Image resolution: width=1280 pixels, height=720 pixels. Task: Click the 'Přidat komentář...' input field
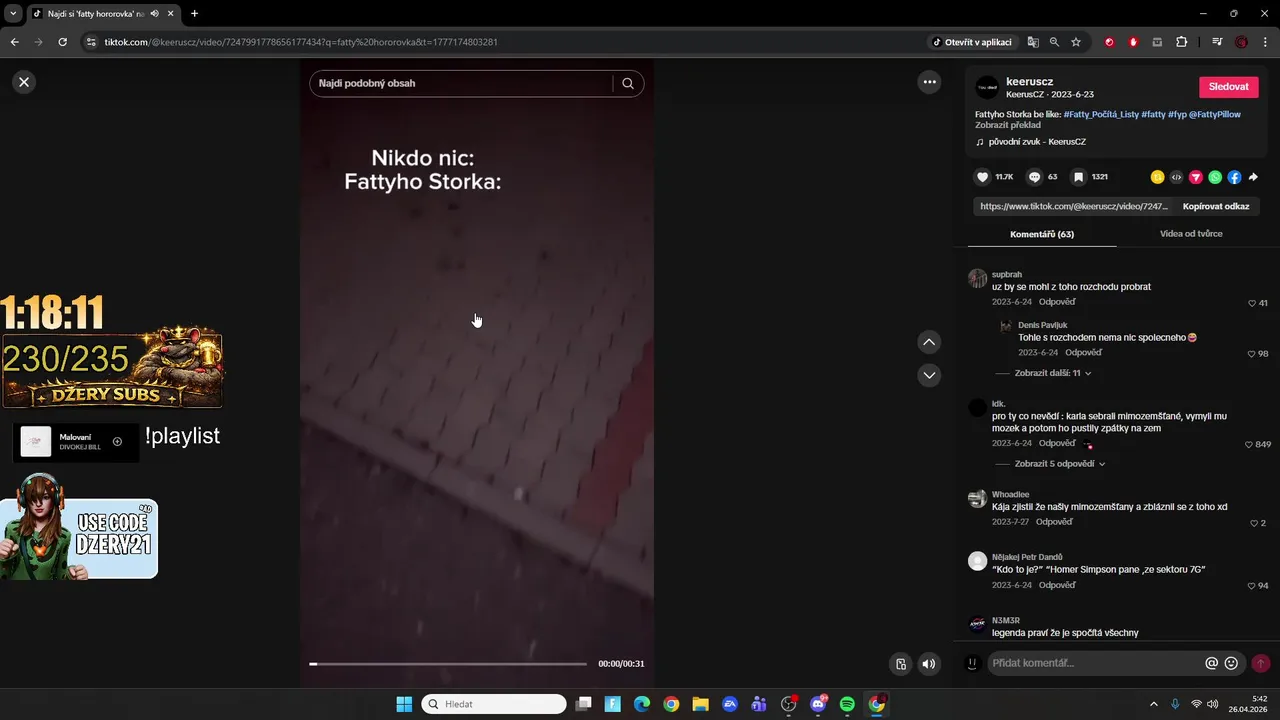(x=1095, y=663)
